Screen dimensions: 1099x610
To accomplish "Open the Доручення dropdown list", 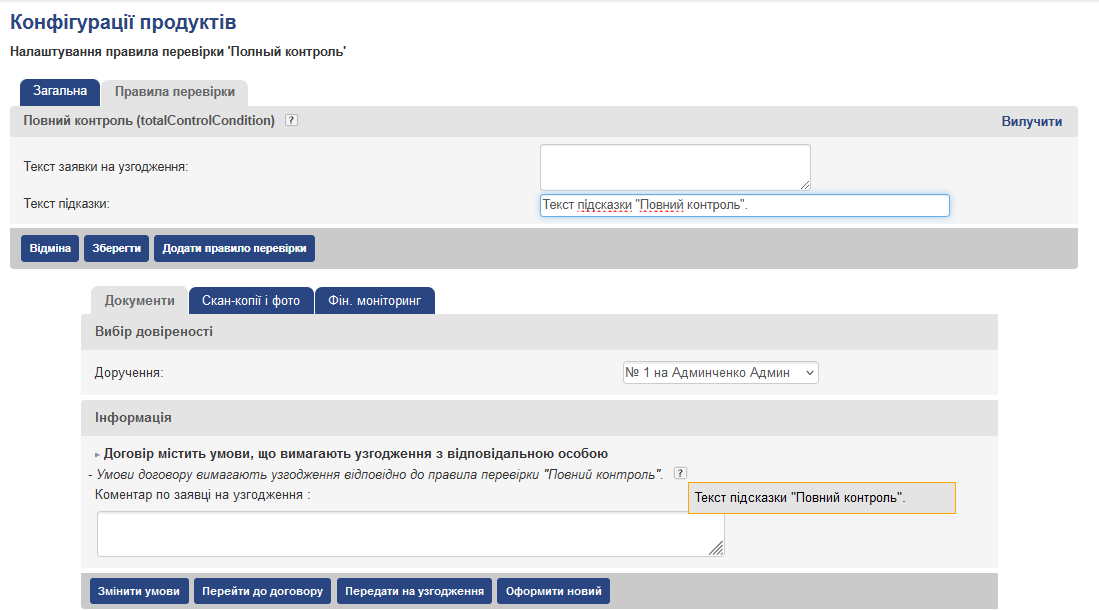I will tap(720, 372).
